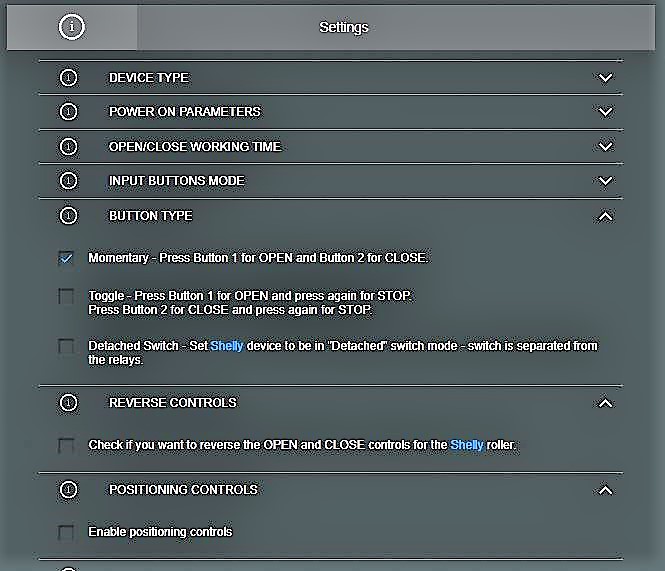Click the info icon in the Settings header
The image size is (665, 571).
pos(72,28)
